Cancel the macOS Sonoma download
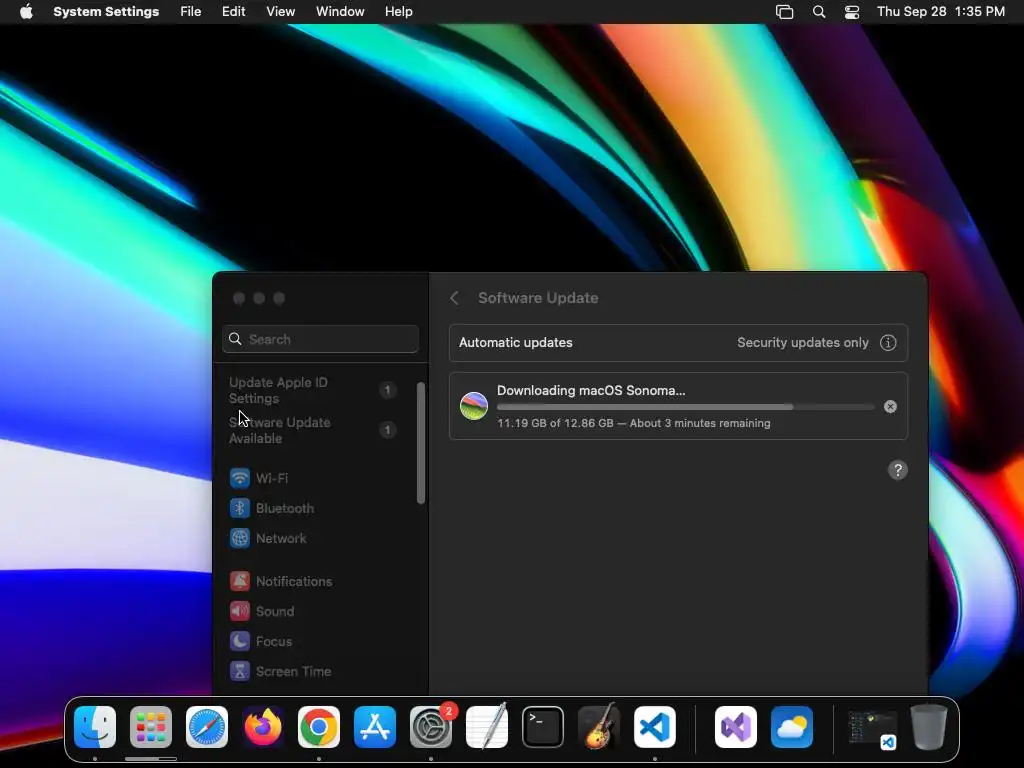Image resolution: width=1024 pixels, height=768 pixels. point(890,407)
